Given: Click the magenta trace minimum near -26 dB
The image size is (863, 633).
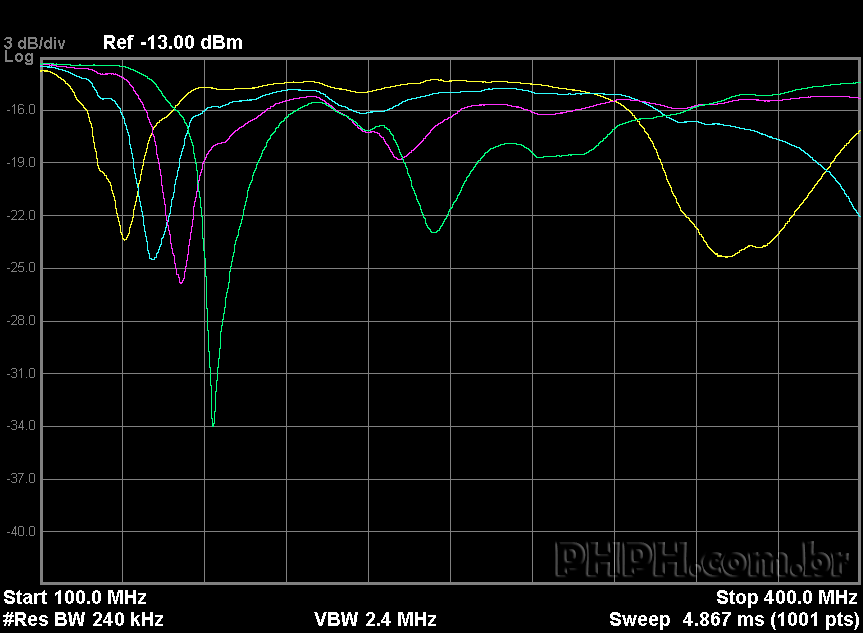Looking at the screenshot, I should click(181, 283).
